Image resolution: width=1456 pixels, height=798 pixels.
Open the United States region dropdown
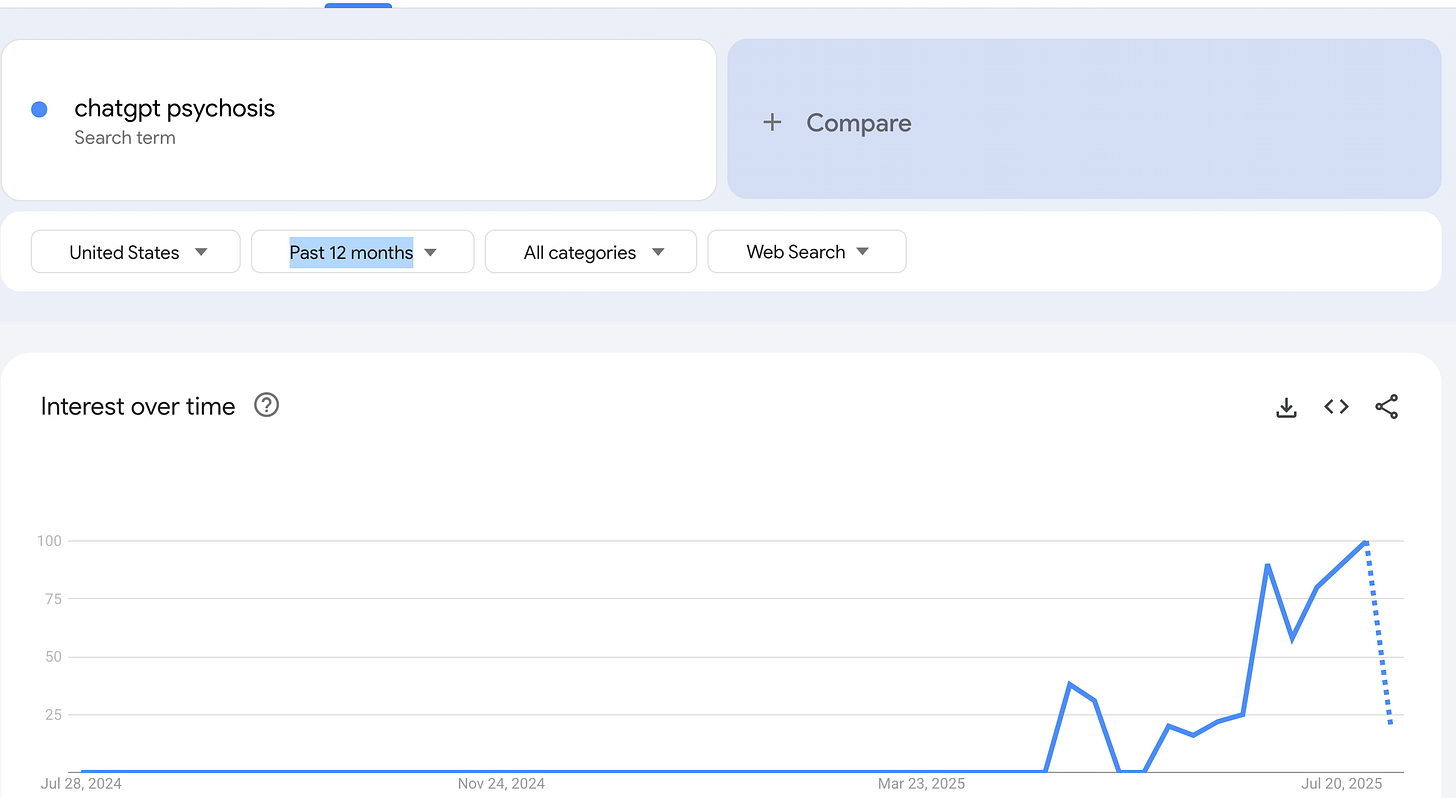[x=136, y=251]
